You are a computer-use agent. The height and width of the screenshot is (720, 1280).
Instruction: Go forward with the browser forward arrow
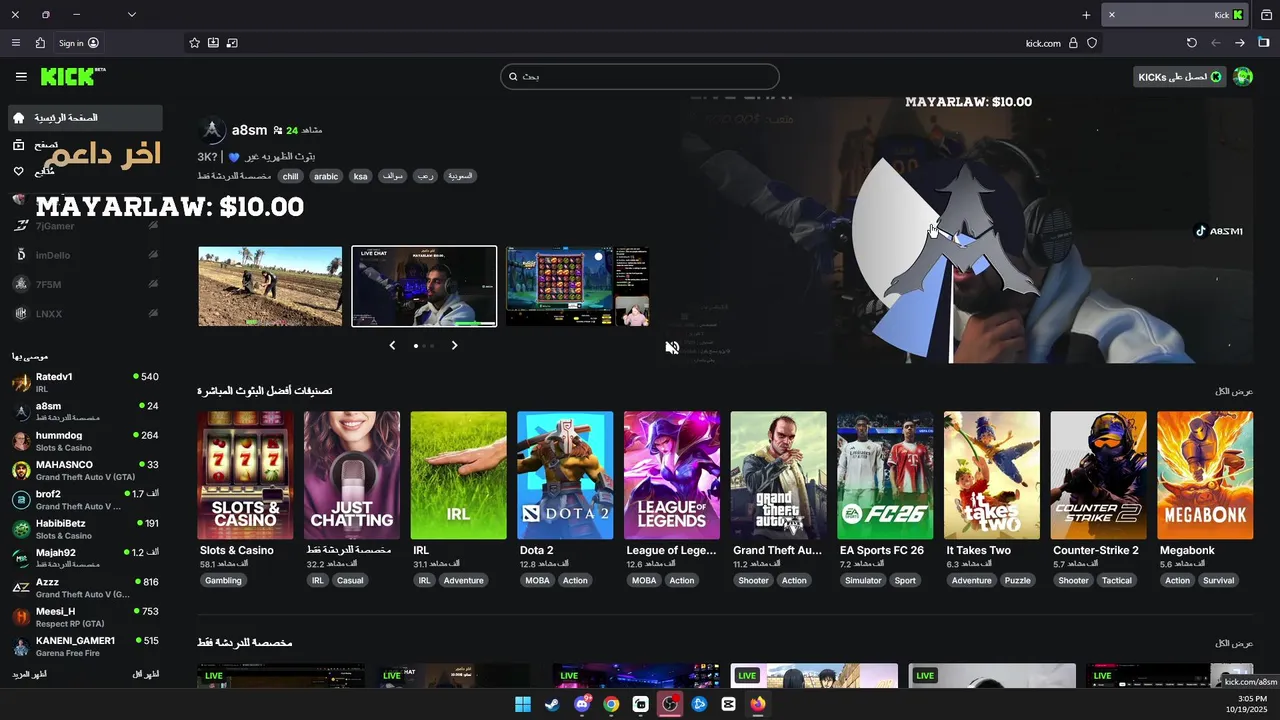click(1240, 43)
